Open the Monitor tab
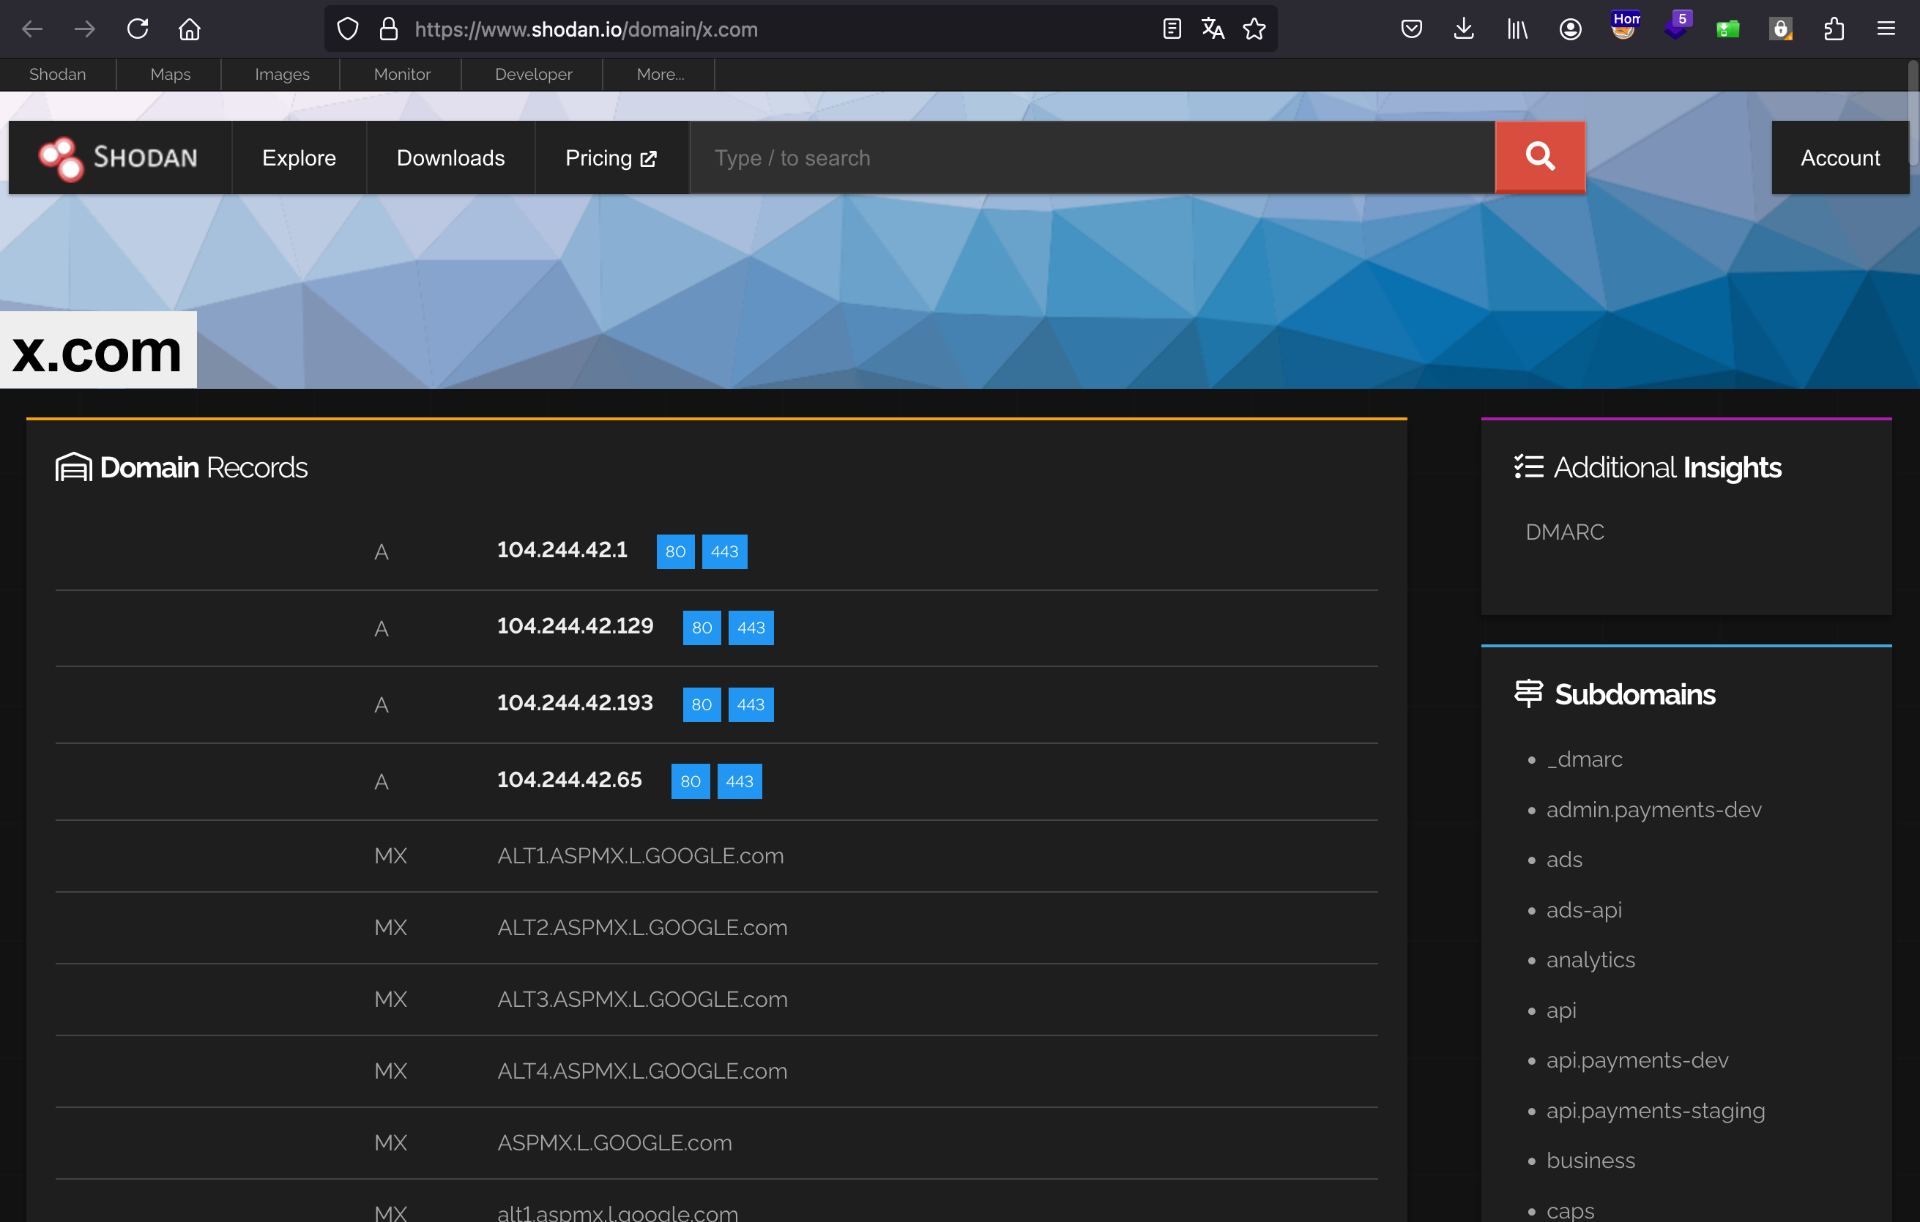 coord(402,74)
